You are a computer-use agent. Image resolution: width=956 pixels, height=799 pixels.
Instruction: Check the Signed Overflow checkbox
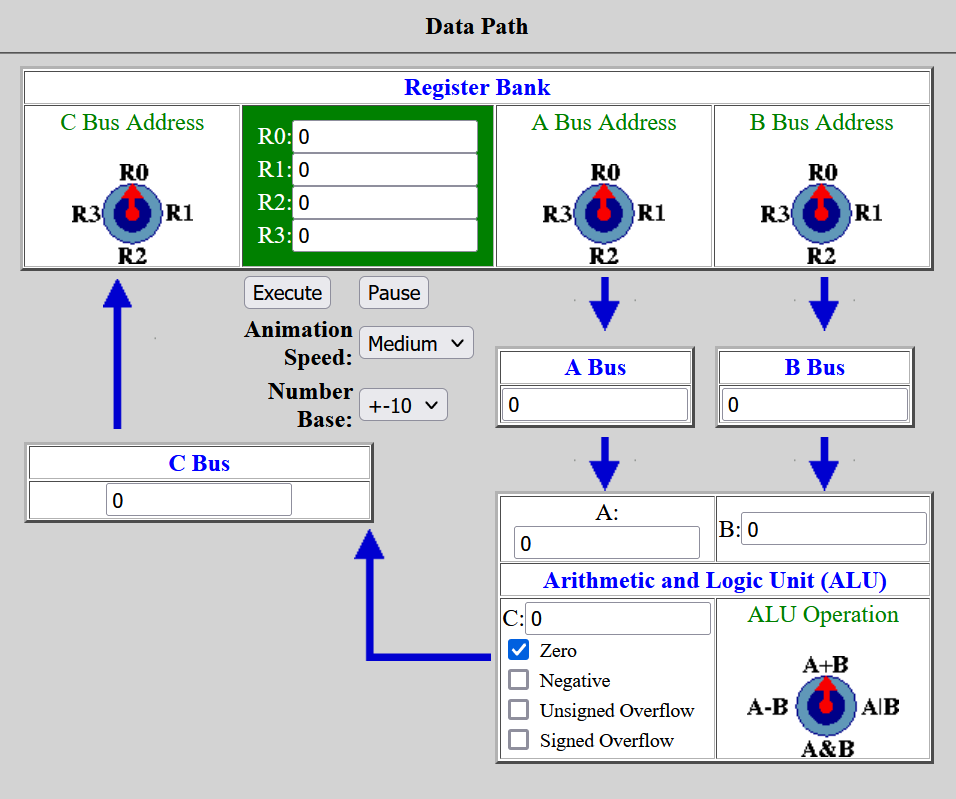click(519, 739)
